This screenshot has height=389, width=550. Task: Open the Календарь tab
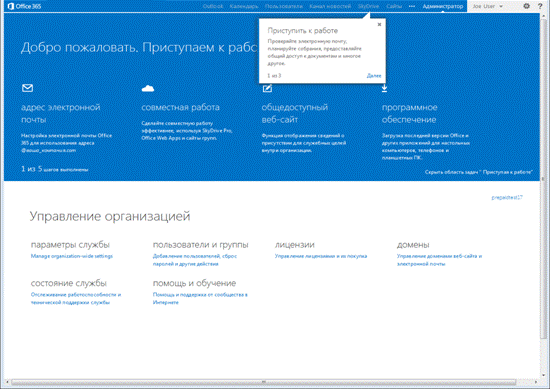coord(244,6)
